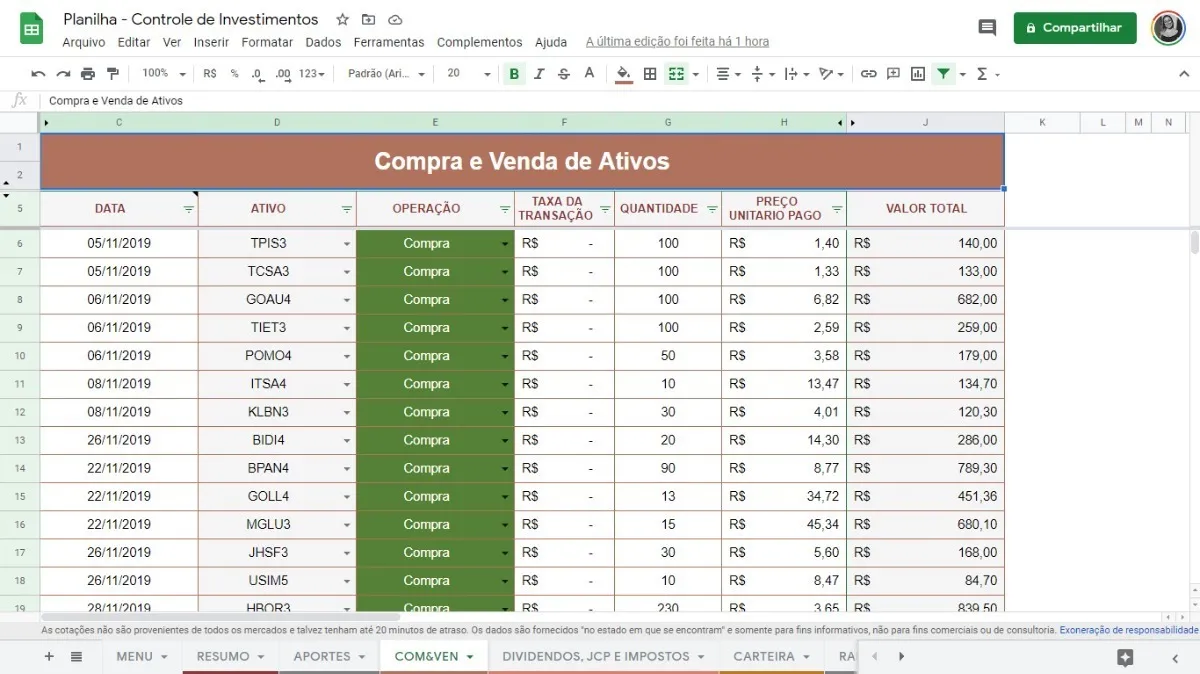Click the insert comment icon
Viewport: 1200px width, 674px height.
point(893,74)
